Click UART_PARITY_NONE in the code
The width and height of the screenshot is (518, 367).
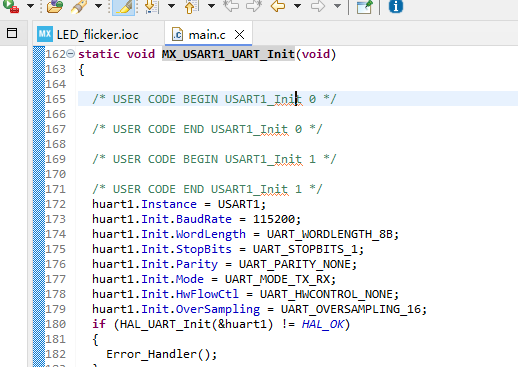(x=295, y=264)
